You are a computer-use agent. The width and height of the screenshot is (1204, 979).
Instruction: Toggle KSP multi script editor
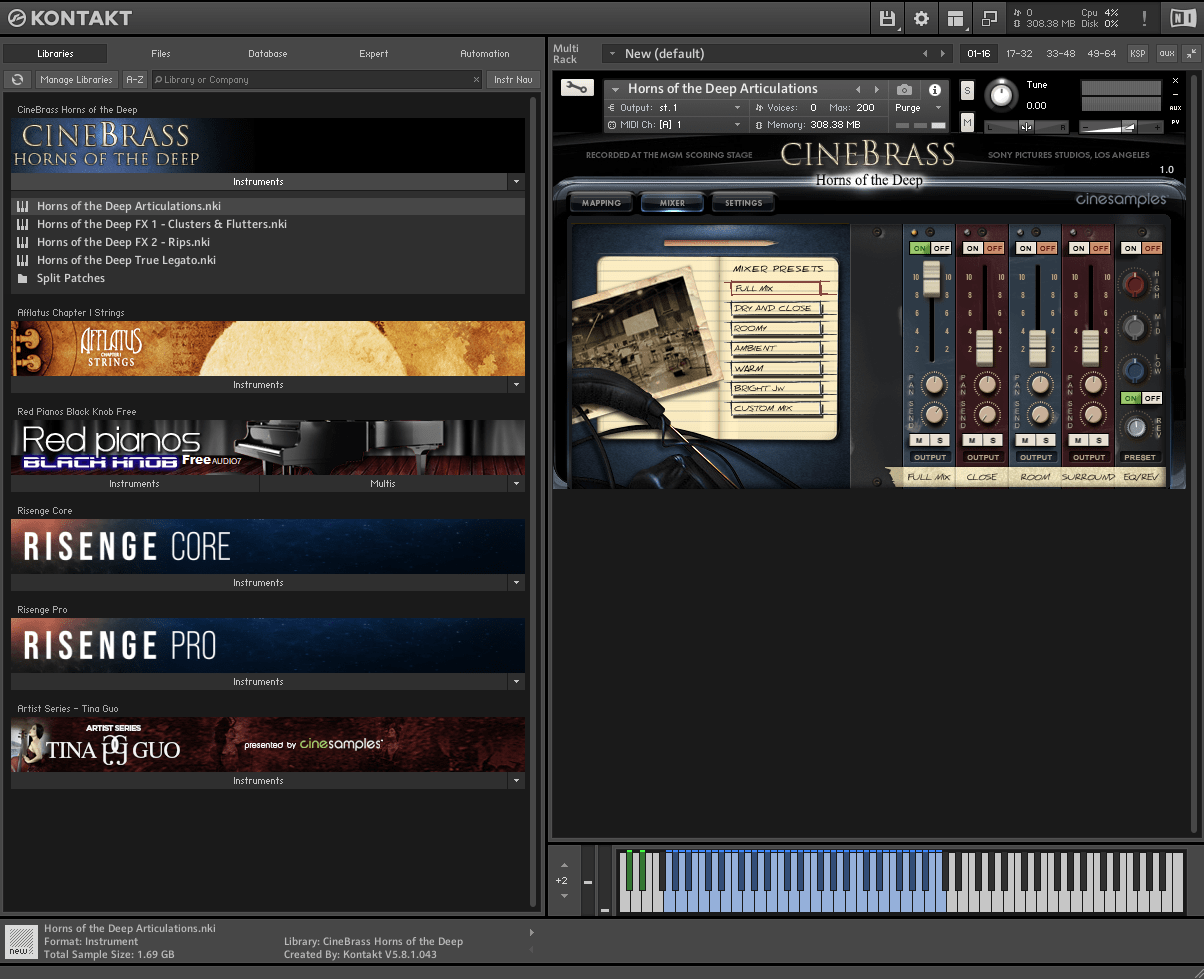[1138, 54]
